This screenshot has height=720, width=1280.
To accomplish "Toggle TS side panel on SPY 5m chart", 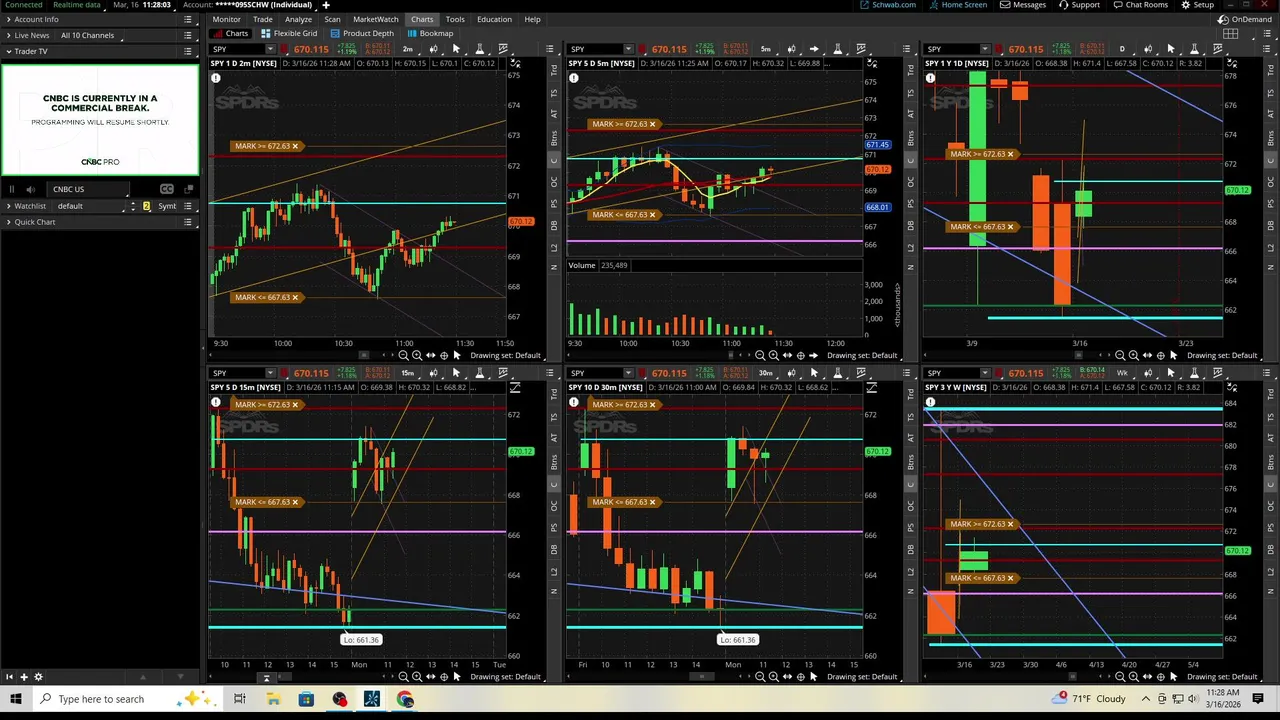I will click(x=912, y=93).
